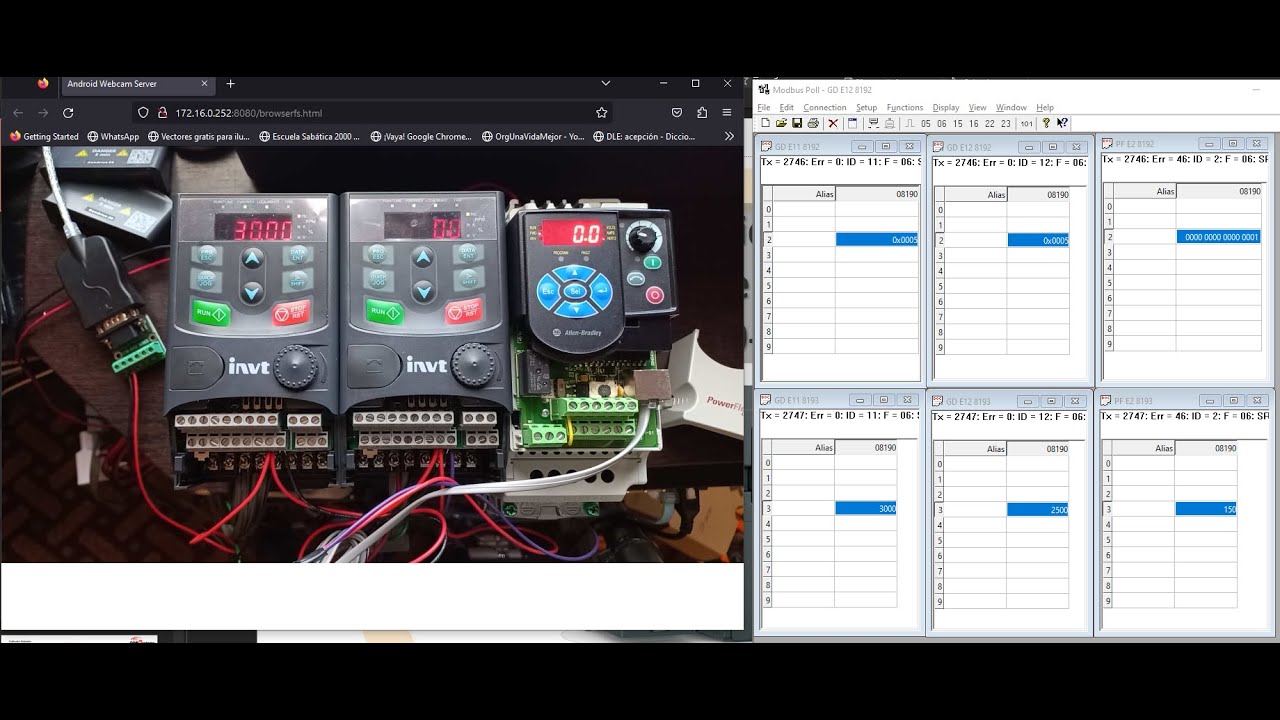
Task: Reload the Firefox page
Action: [x=68, y=113]
